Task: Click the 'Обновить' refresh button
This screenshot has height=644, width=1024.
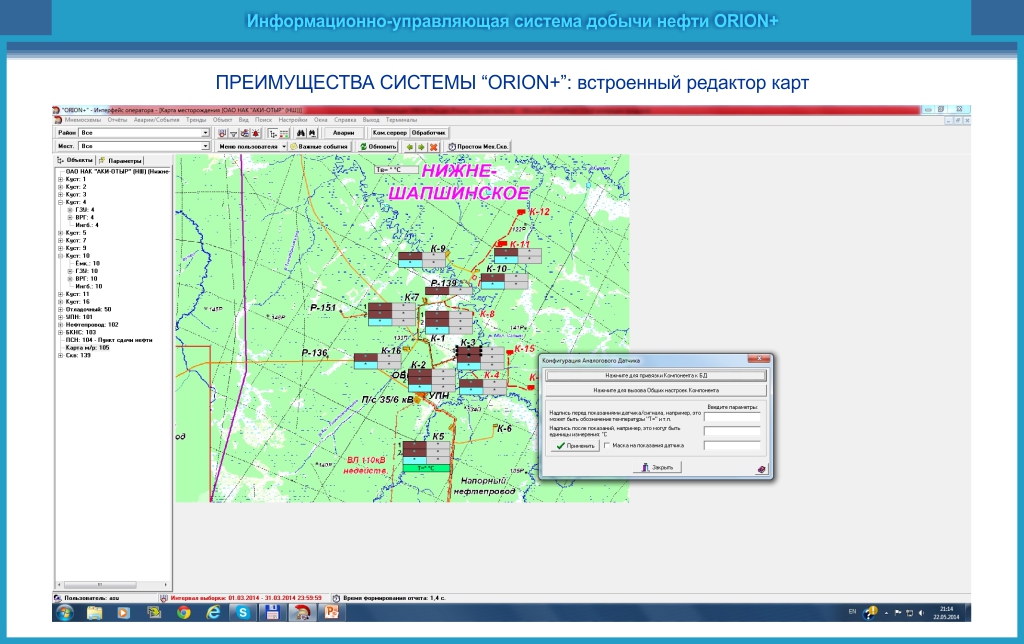Action: (378, 147)
